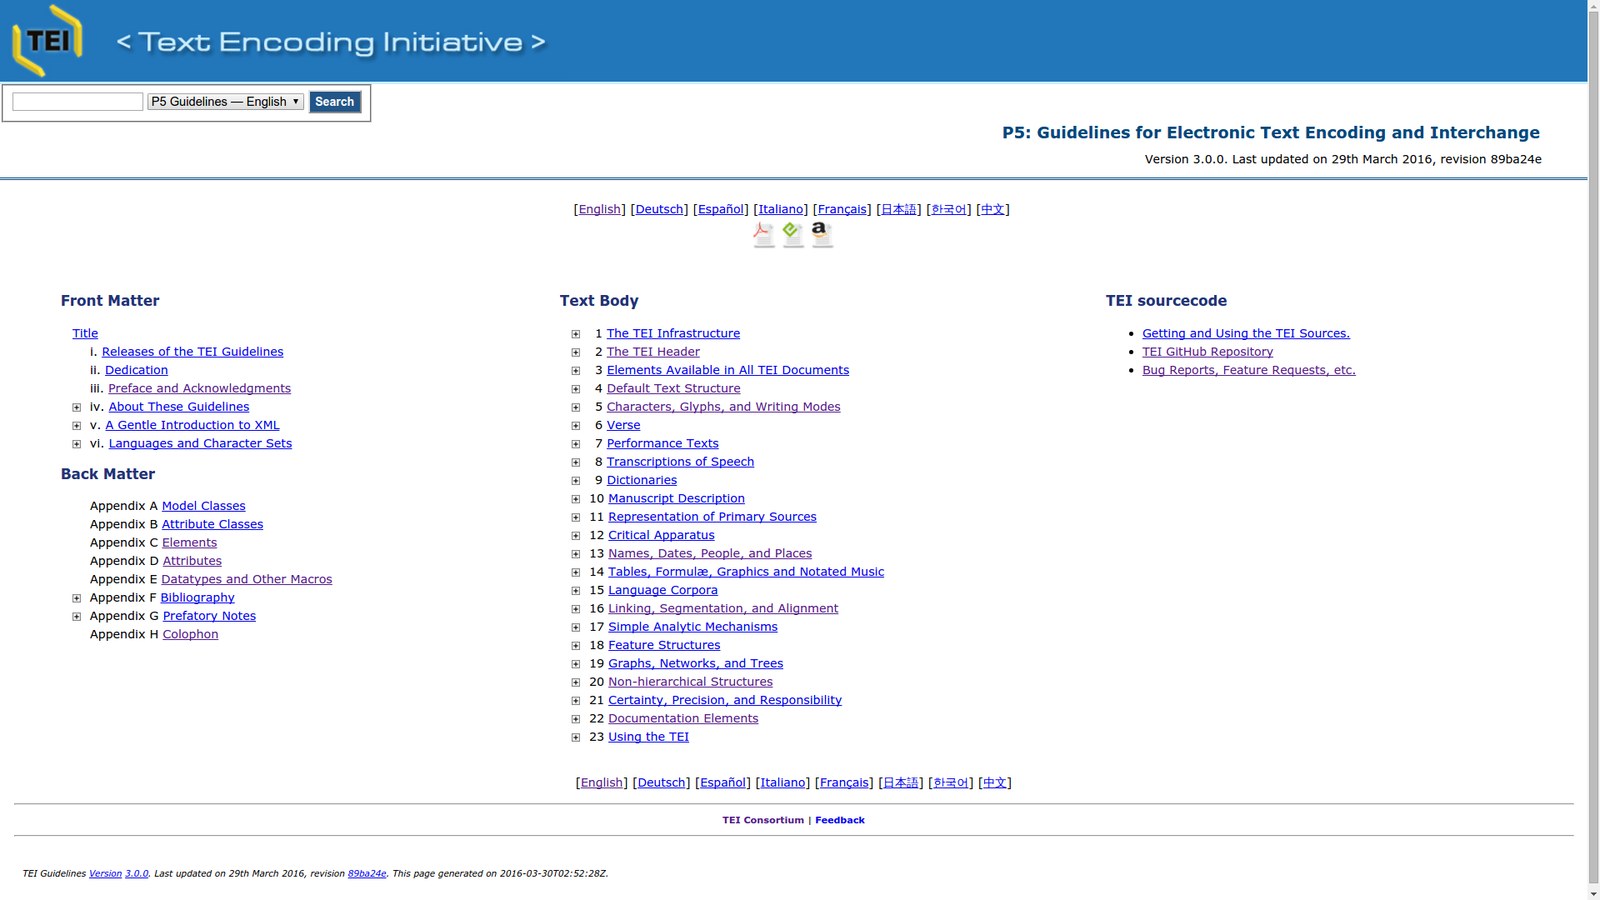Open Elements Available in All TEI Documents

click(728, 370)
